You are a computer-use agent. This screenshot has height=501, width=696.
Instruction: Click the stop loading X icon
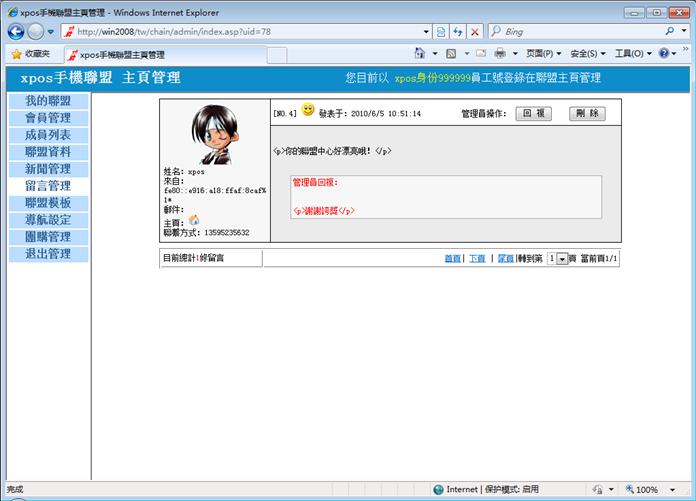tap(474, 32)
